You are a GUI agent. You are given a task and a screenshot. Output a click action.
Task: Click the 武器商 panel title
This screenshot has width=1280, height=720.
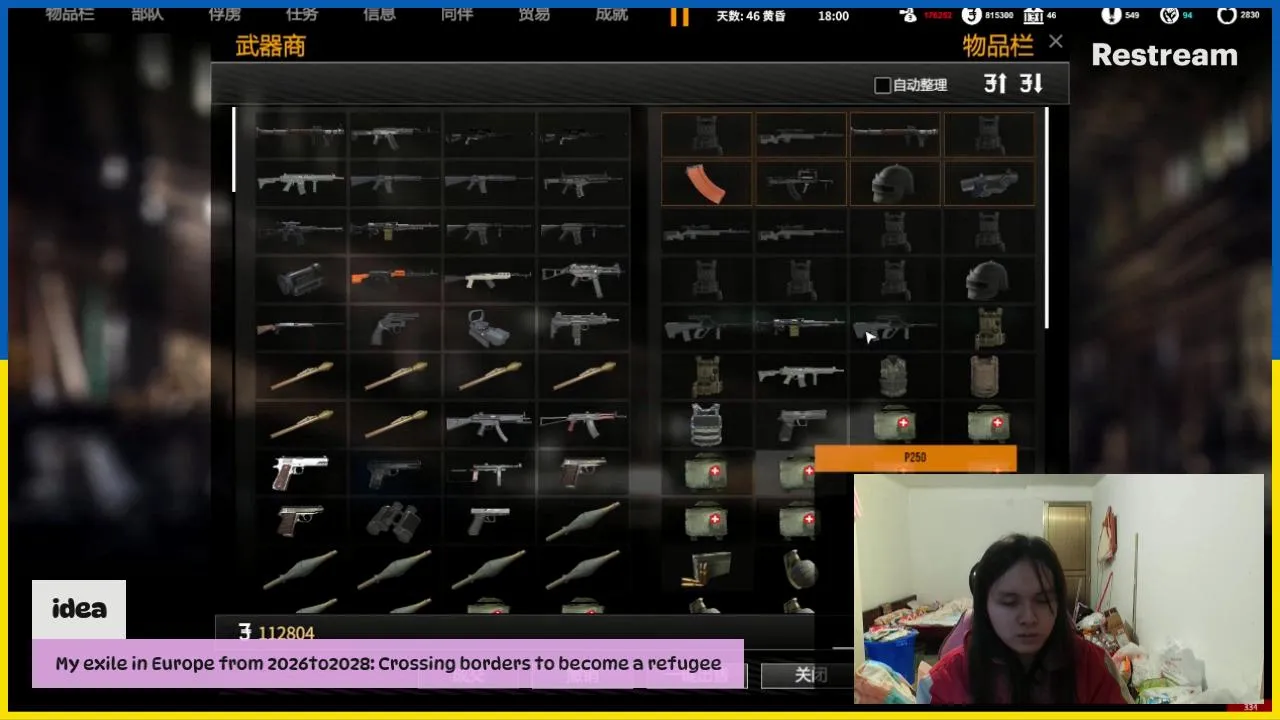[x=270, y=46]
